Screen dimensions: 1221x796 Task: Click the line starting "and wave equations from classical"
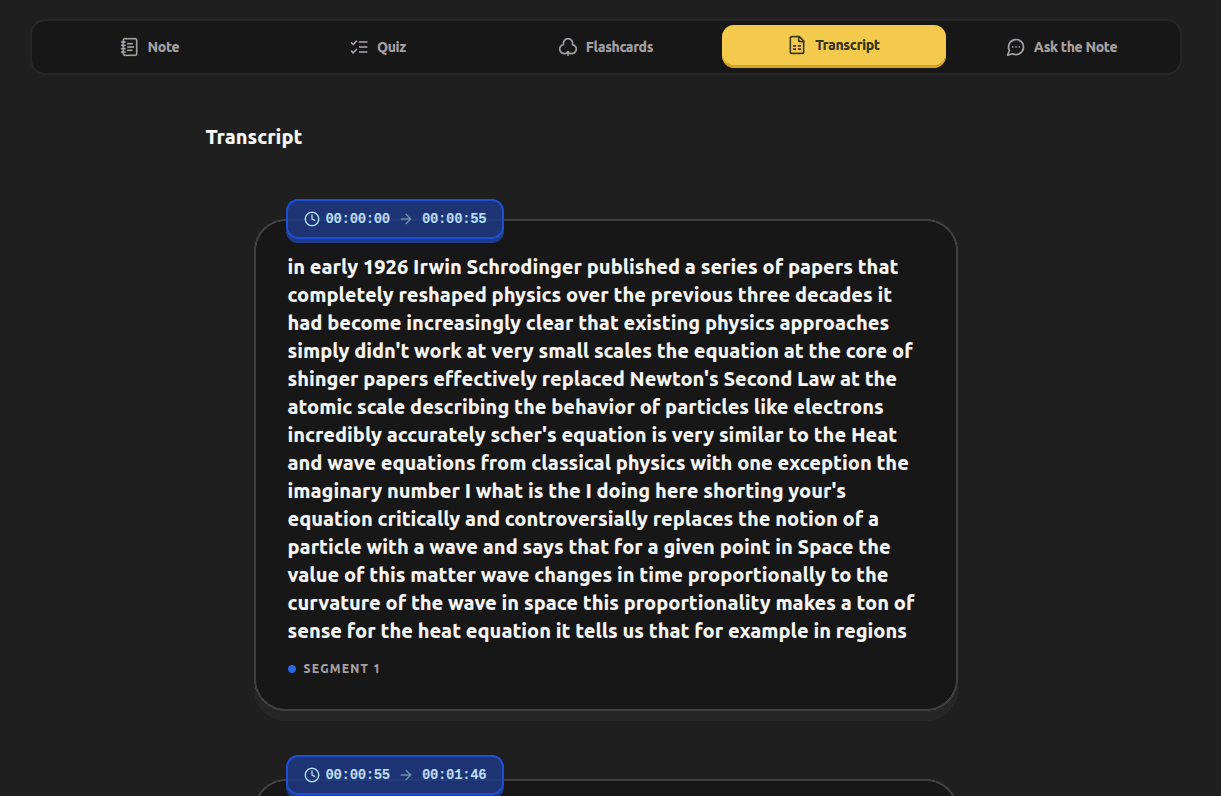coord(598,463)
